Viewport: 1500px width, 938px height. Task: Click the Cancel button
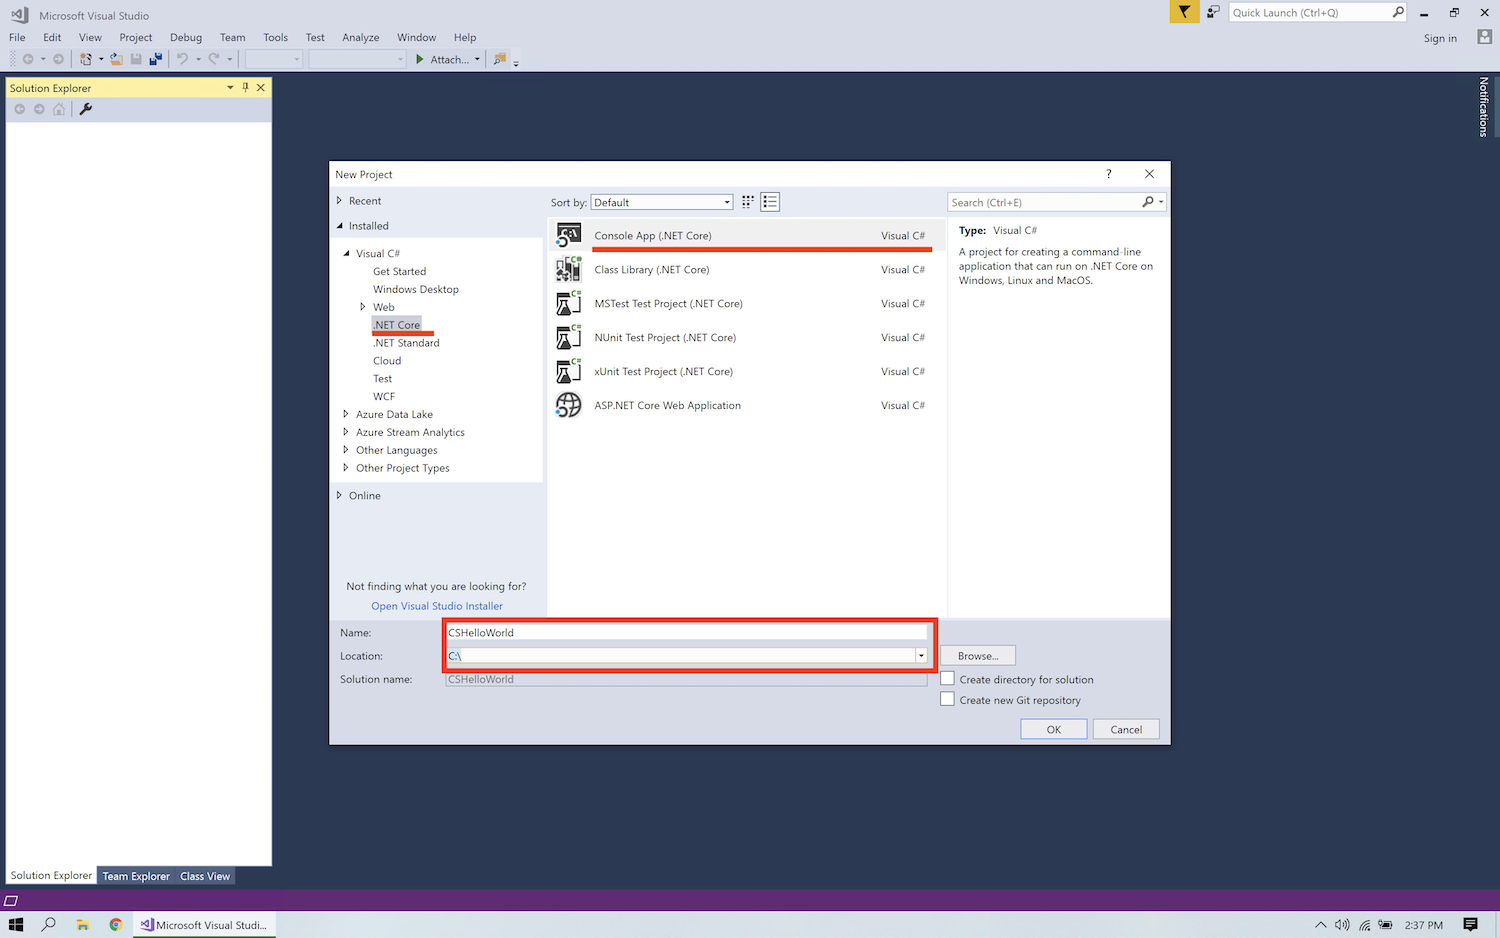(x=1126, y=729)
